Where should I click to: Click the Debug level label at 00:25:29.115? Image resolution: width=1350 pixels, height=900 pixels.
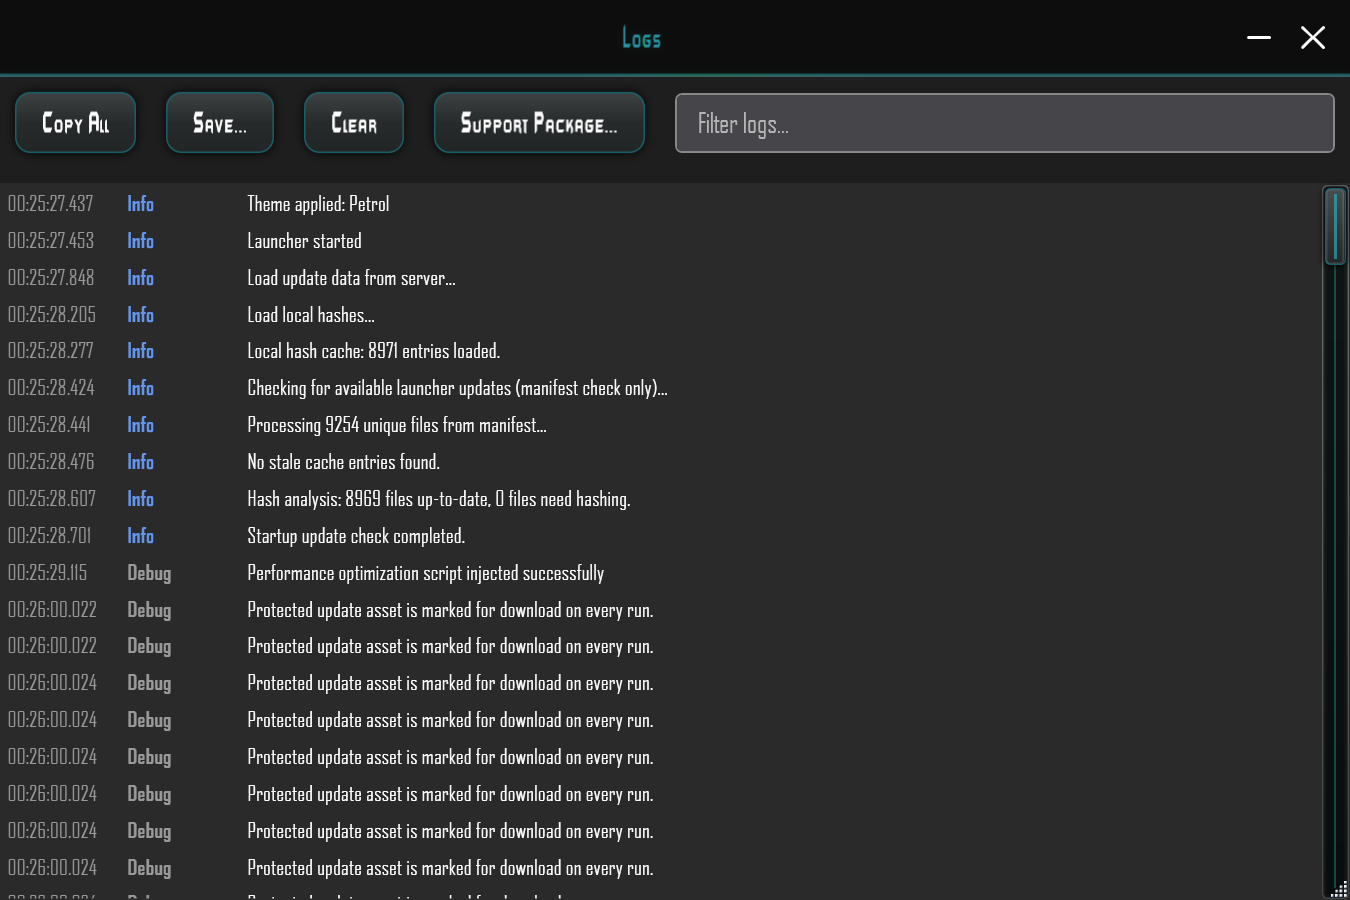point(149,573)
